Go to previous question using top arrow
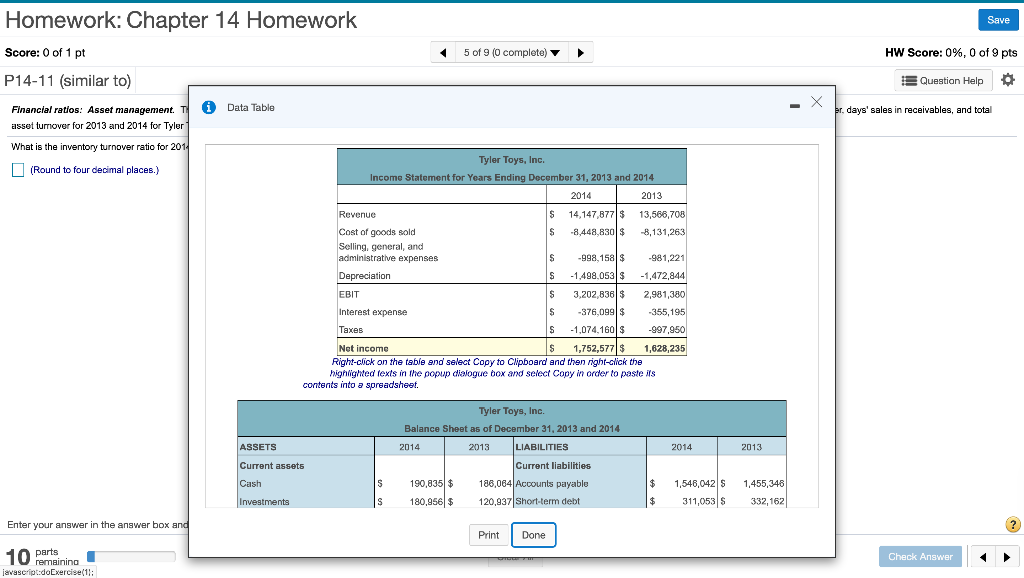This screenshot has height=578, width=1024. click(443, 52)
